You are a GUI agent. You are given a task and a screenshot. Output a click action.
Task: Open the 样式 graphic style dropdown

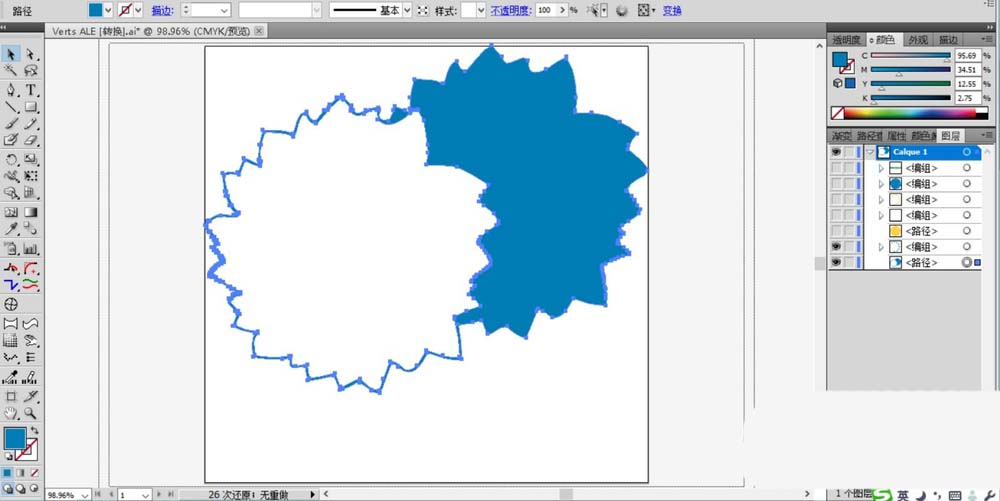tap(481, 10)
